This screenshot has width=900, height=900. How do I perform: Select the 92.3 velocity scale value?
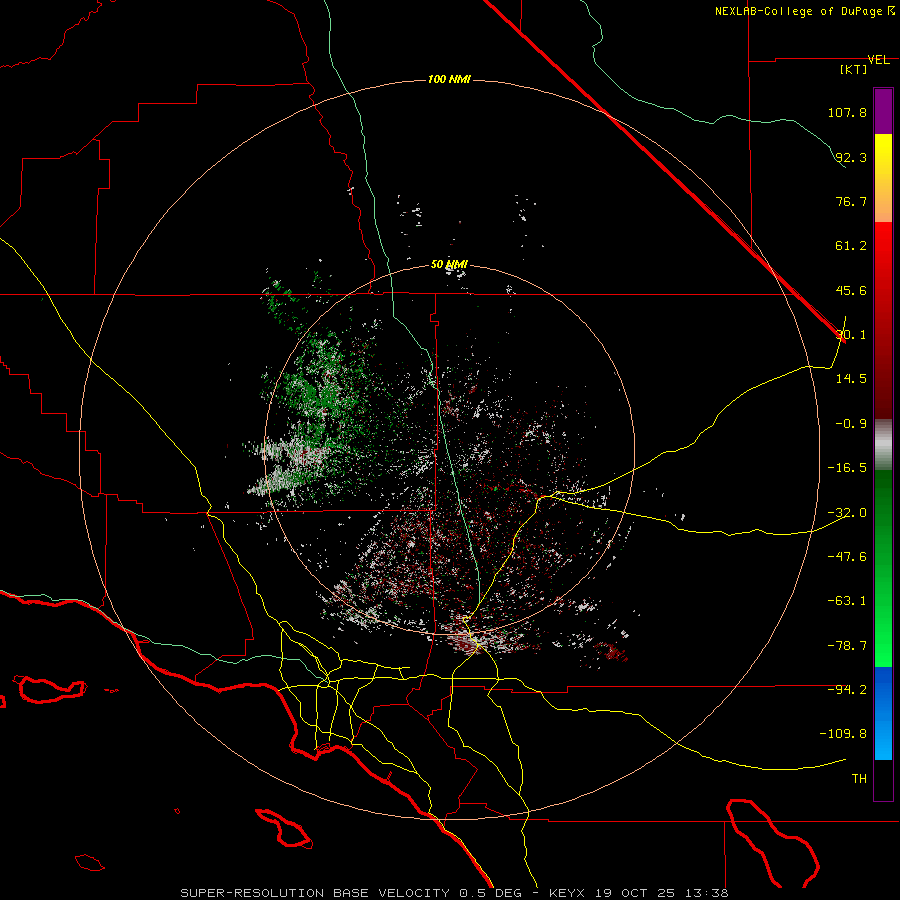point(851,157)
